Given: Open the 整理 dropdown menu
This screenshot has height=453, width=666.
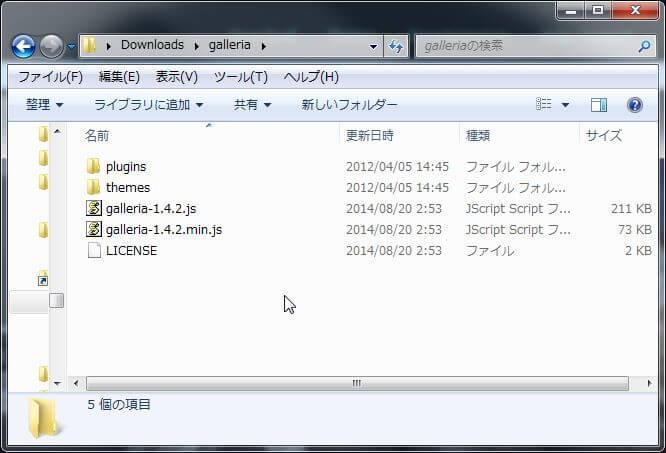Looking at the screenshot, I should (44, 105).
